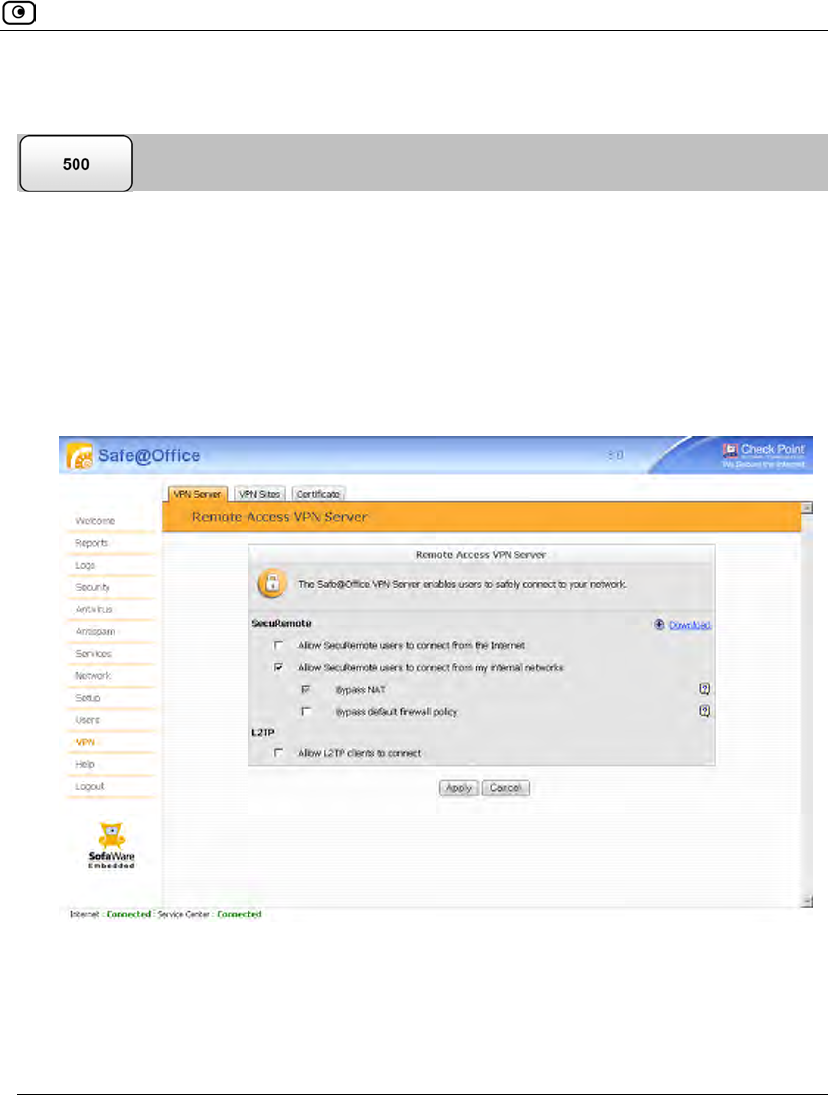The height and width of the screenshot is (1095, 828).
Task: Select the VPN menu item
Action: click(85, 742)
